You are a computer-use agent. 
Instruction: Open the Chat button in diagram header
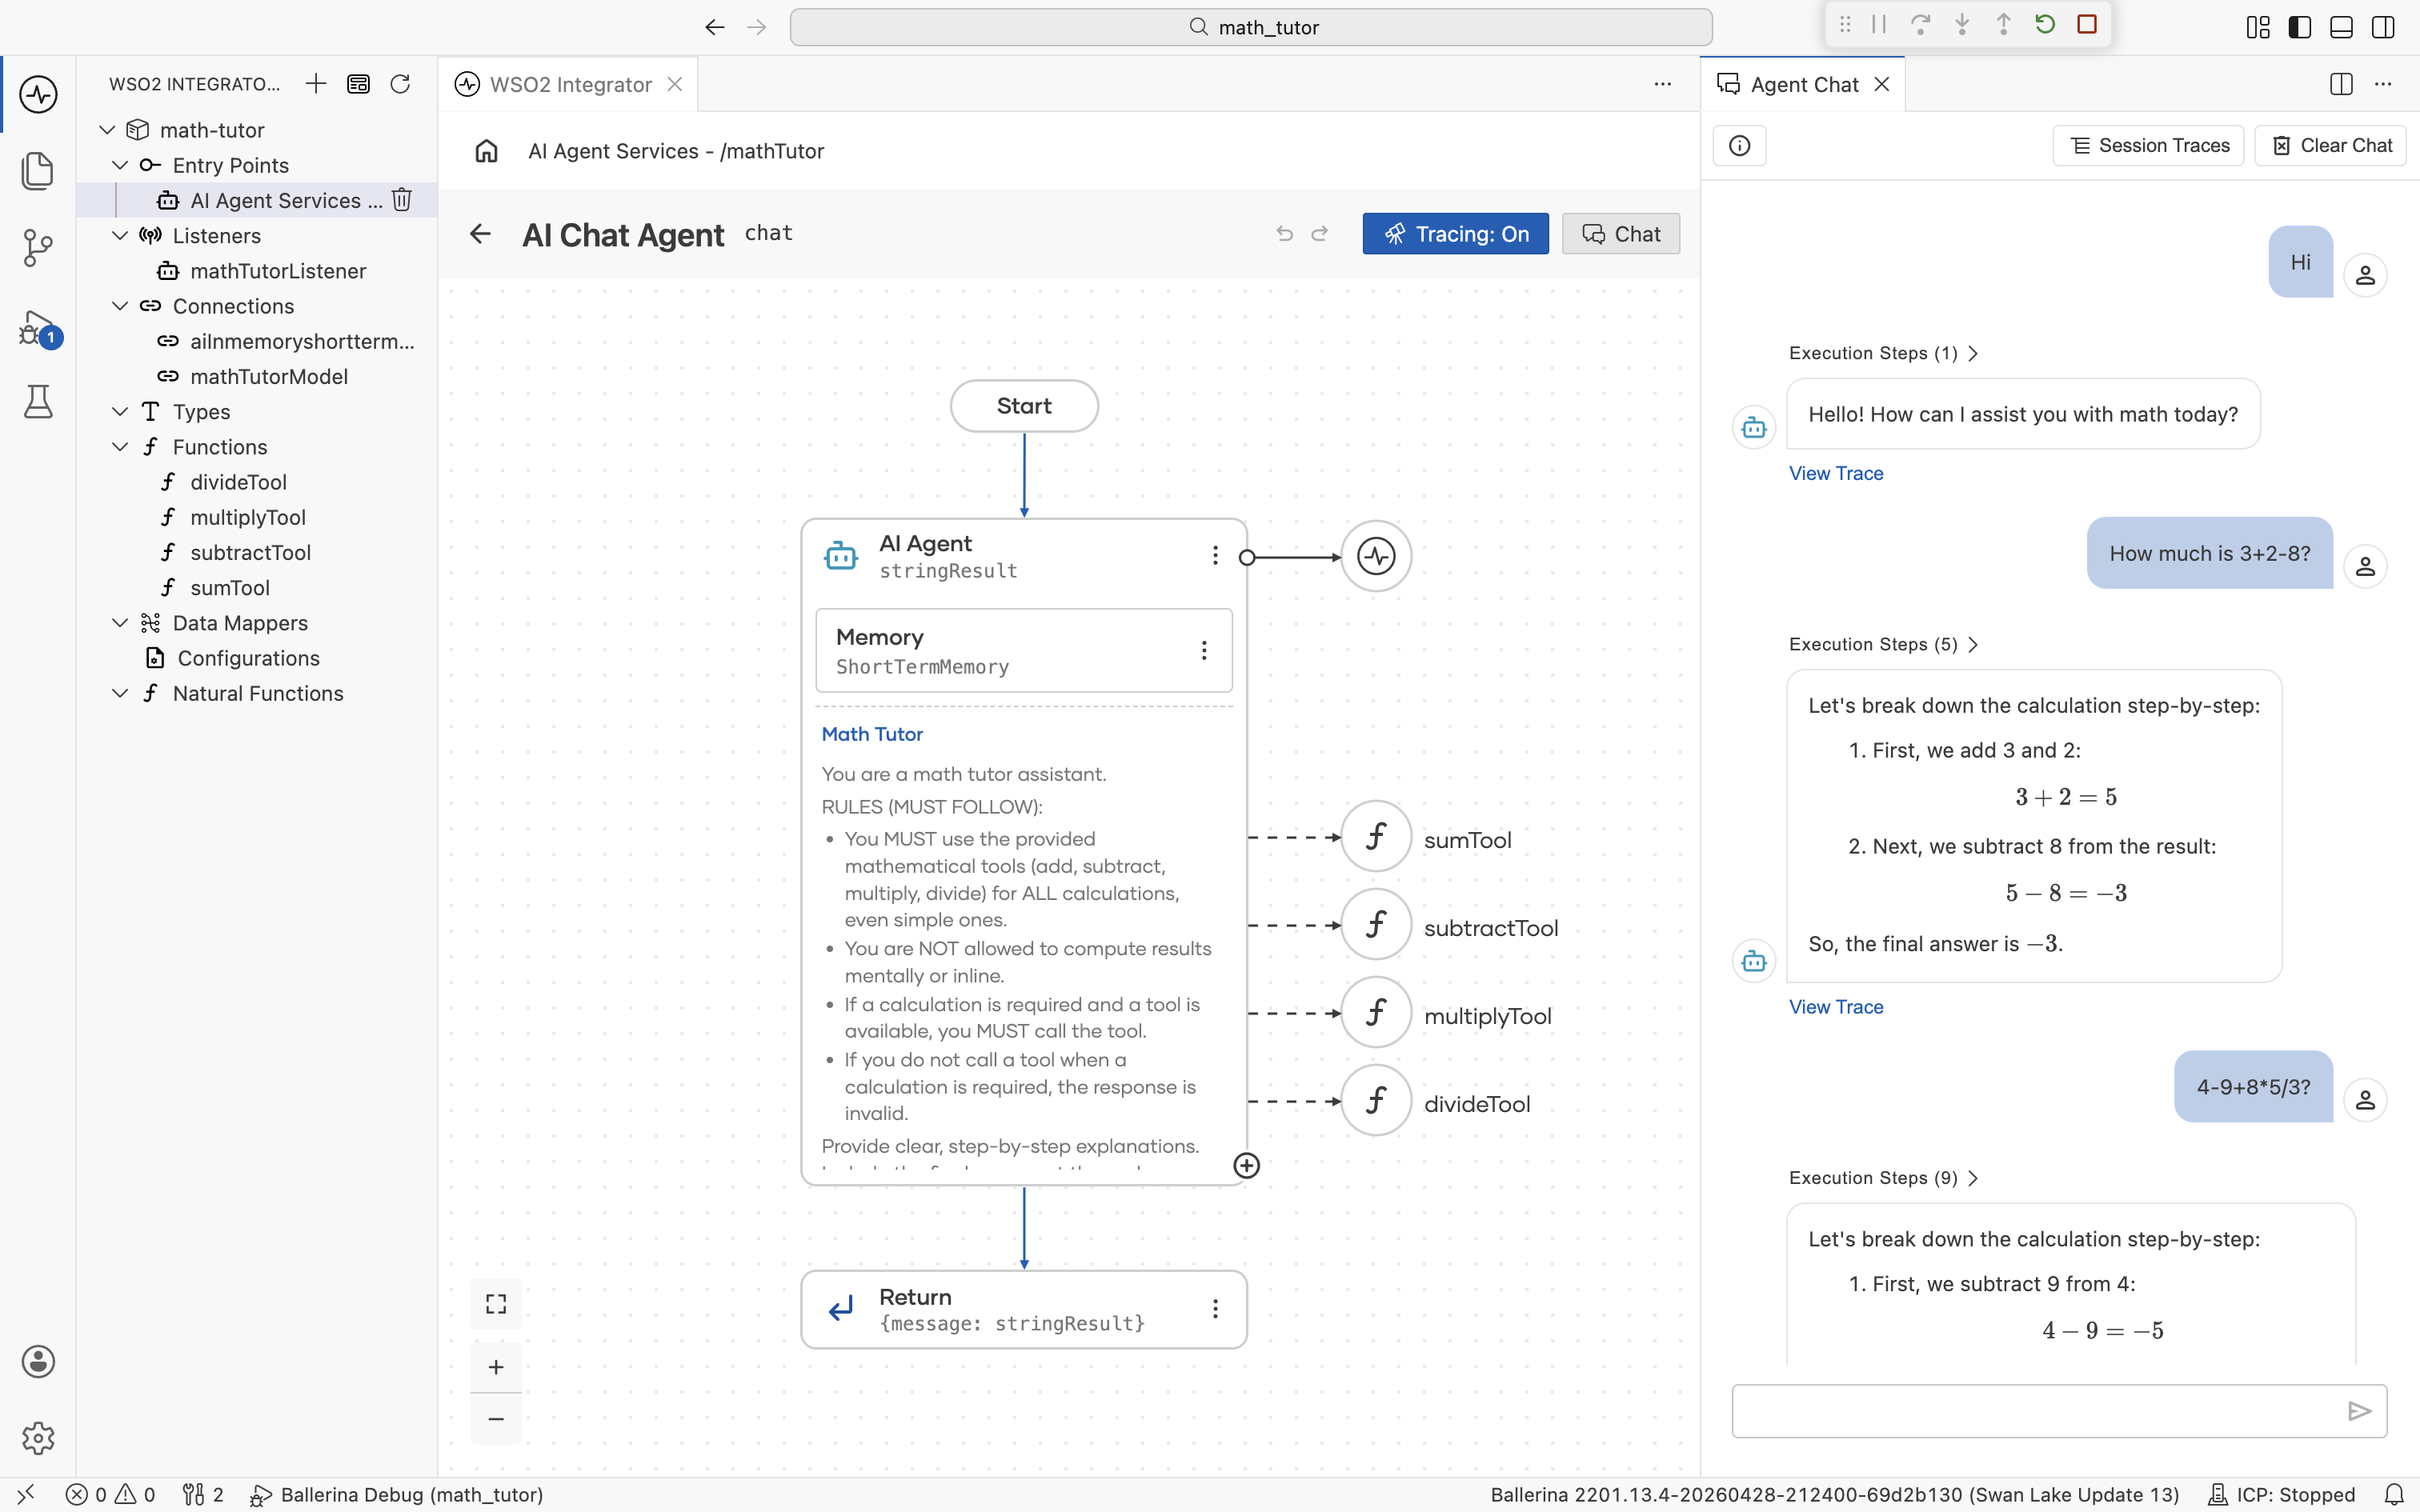pos(1620,234)
